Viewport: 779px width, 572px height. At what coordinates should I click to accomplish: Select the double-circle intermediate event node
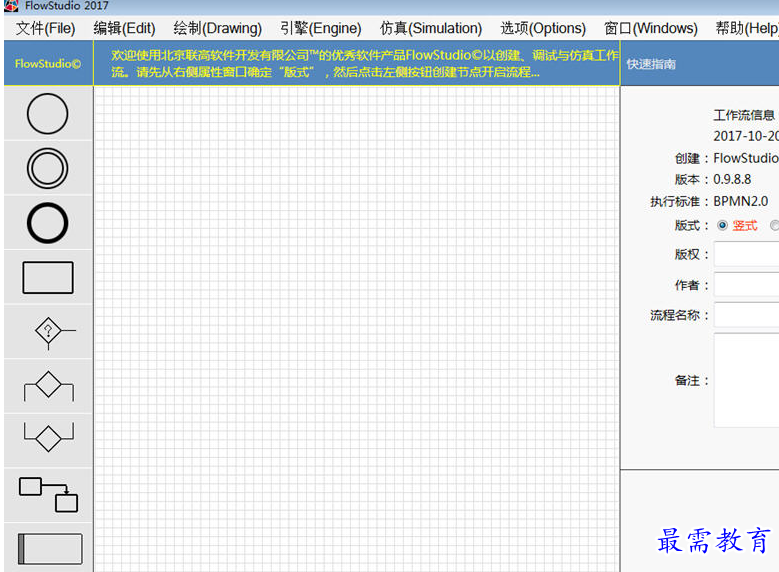click(48, 168)
